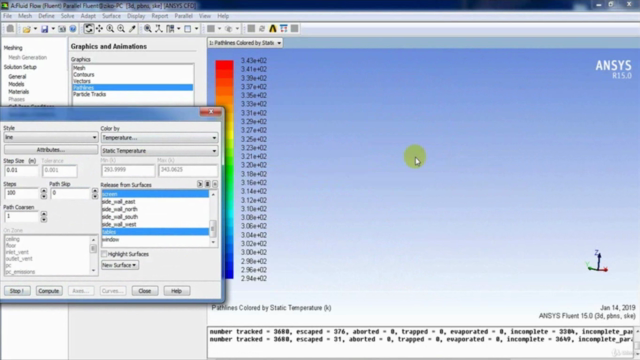This screenshot has width=640, height=360.
Task: Decrease Path Skip with down spinner arrow
Action: tap(95, 196)
